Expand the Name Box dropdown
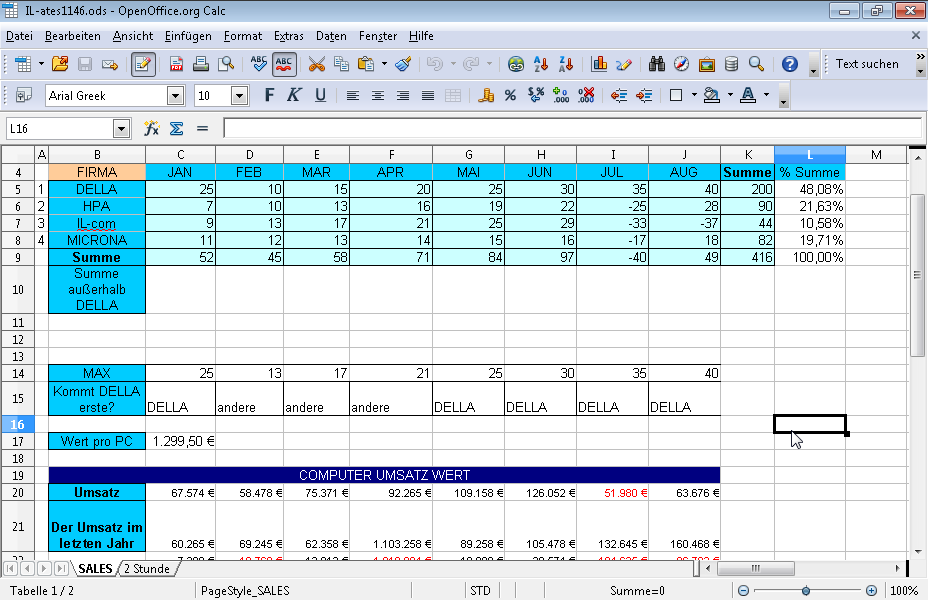Screen dimensions: 928x600 tap(121, 128)
